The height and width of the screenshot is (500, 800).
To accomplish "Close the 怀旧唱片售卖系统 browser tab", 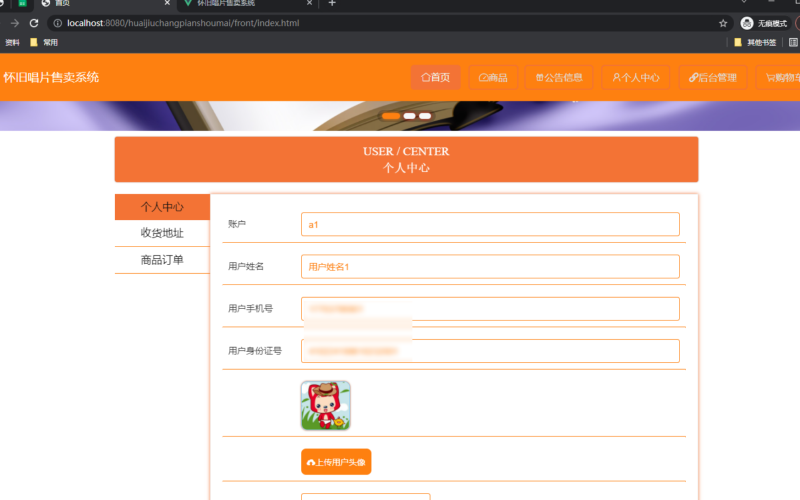I will tap(309, 3).
